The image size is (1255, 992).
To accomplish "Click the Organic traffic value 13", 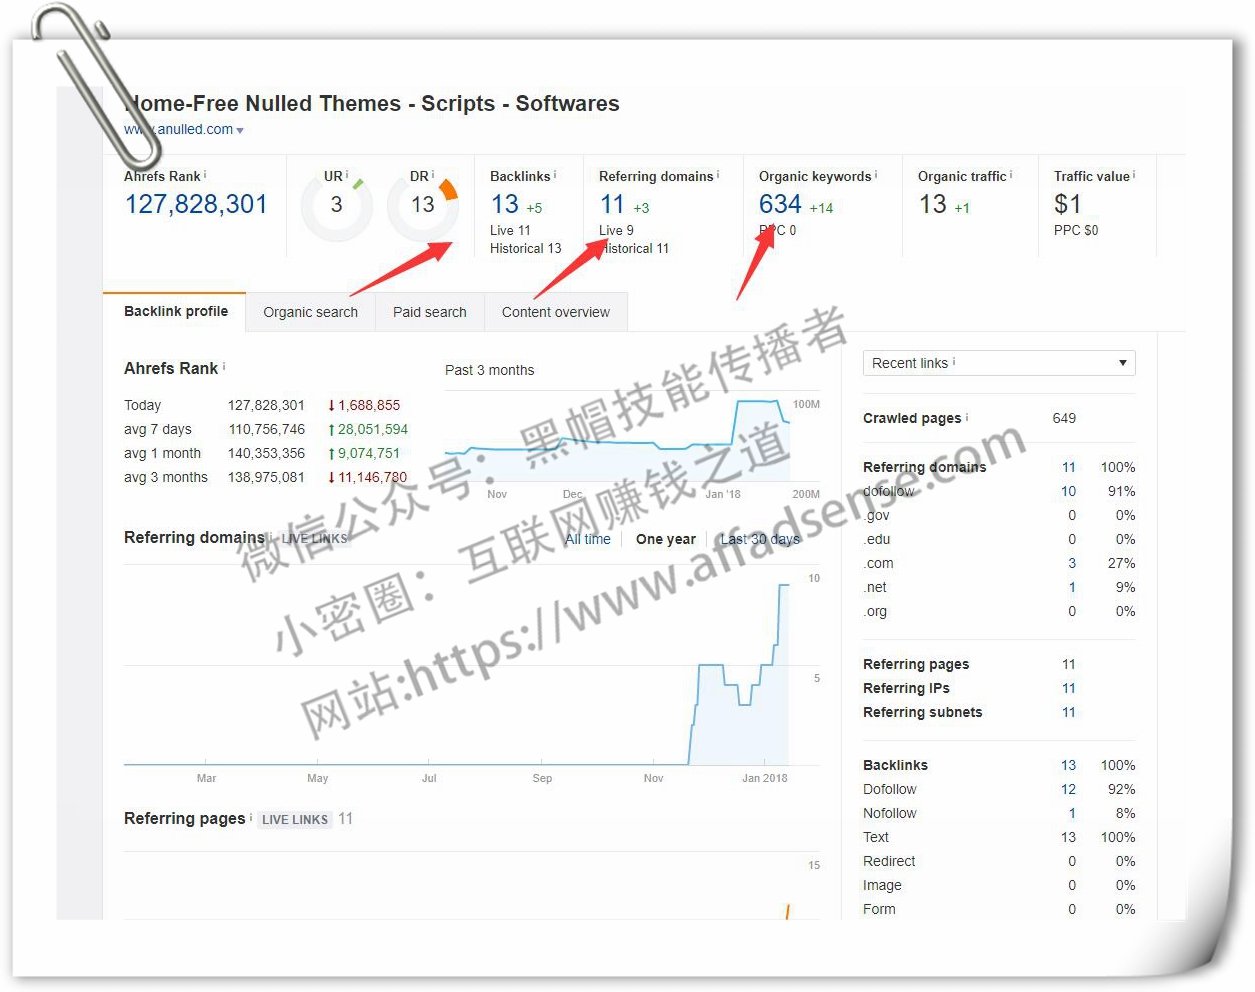I will point(933,204).
